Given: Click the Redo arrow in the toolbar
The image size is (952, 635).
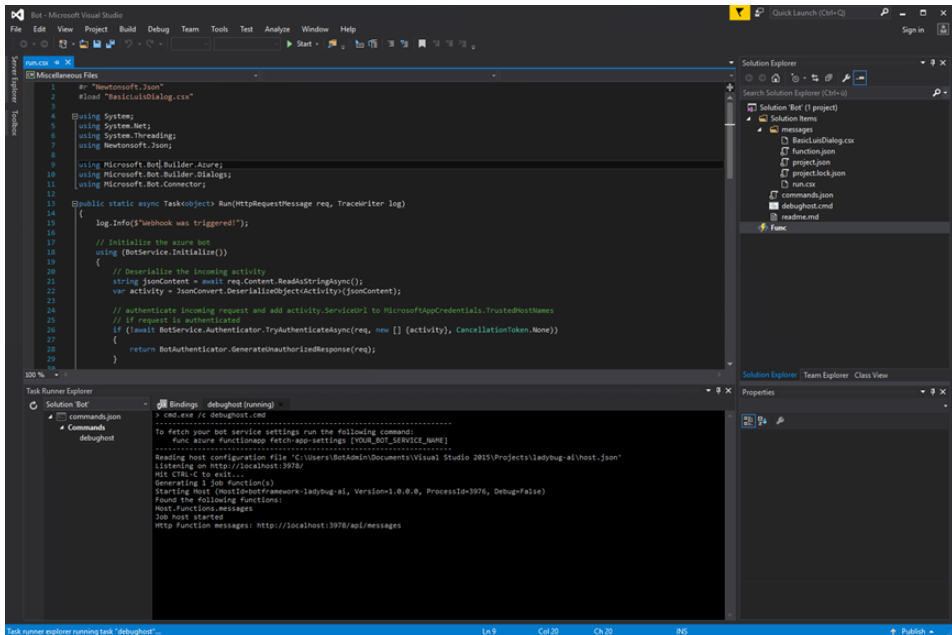Looking at the screenshot, I should 149,44.
